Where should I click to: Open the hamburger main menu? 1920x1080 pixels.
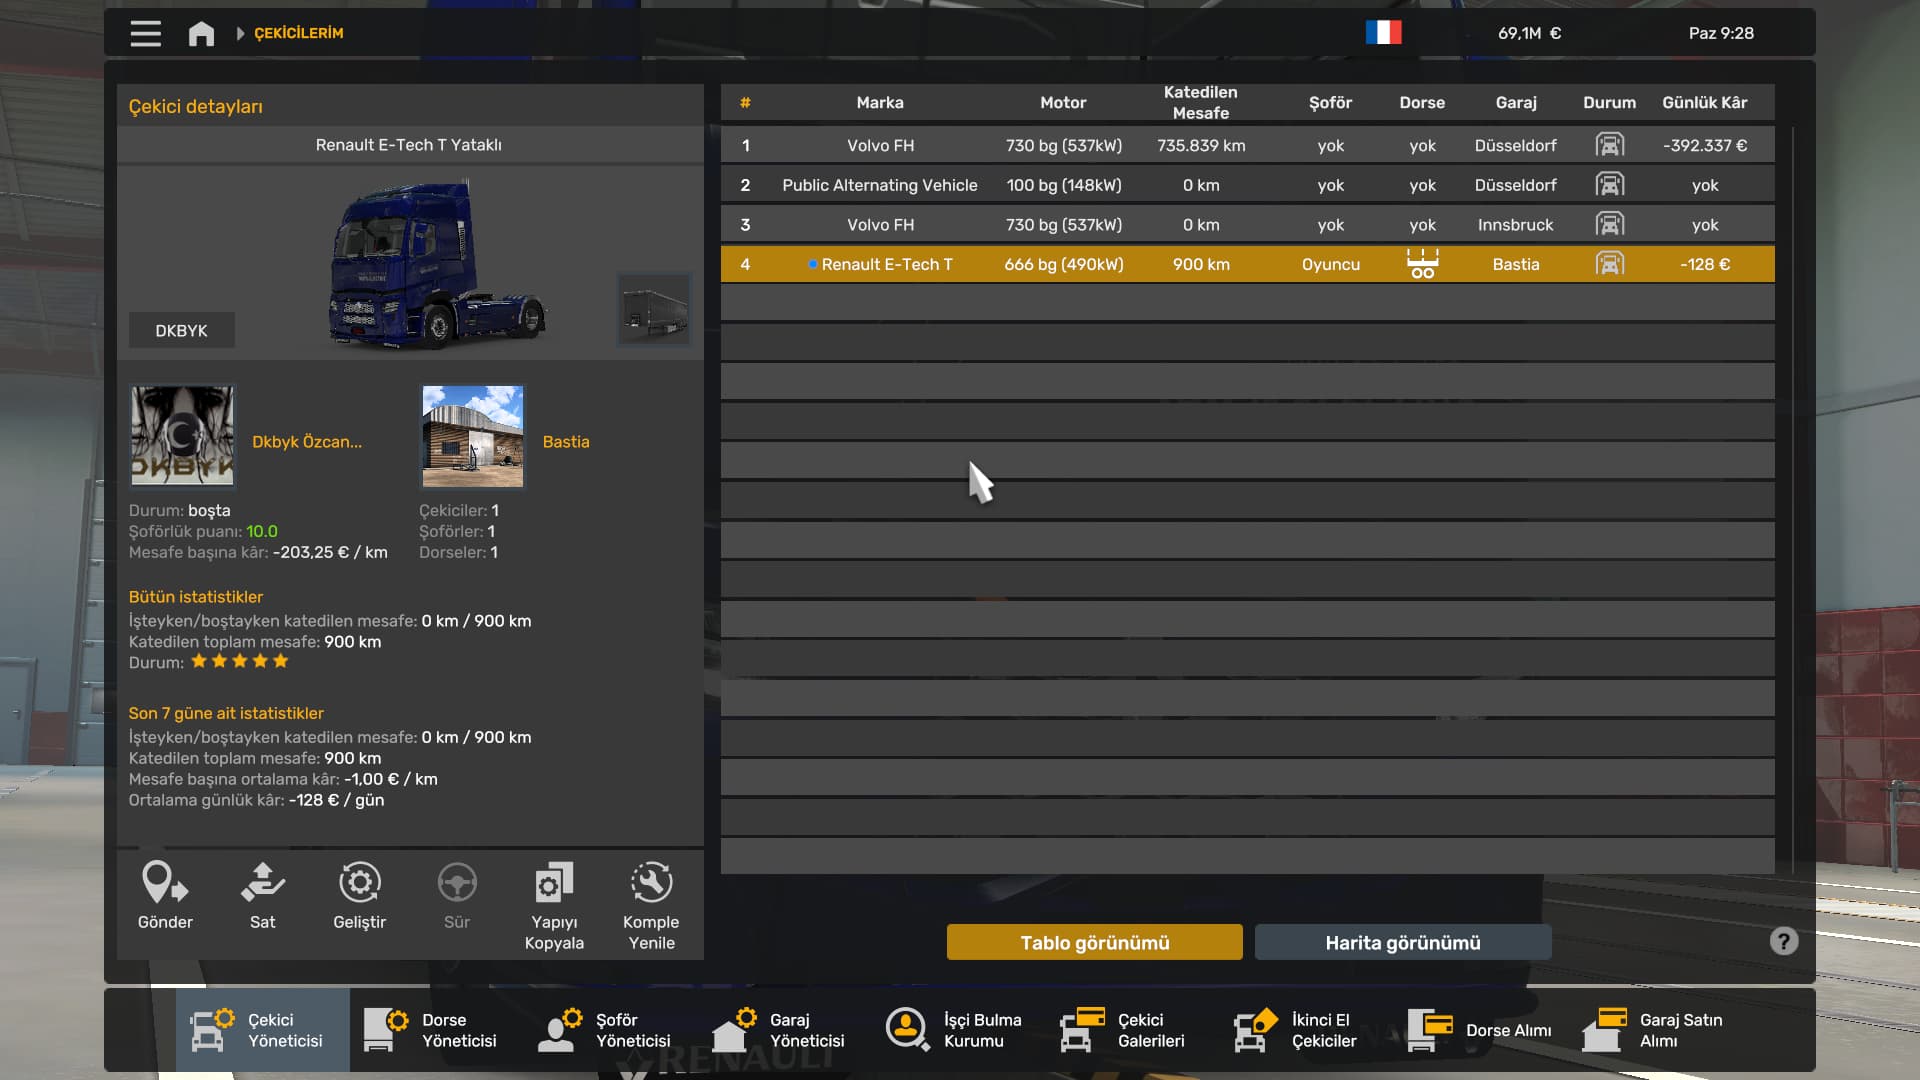click(x=145, y=33)
